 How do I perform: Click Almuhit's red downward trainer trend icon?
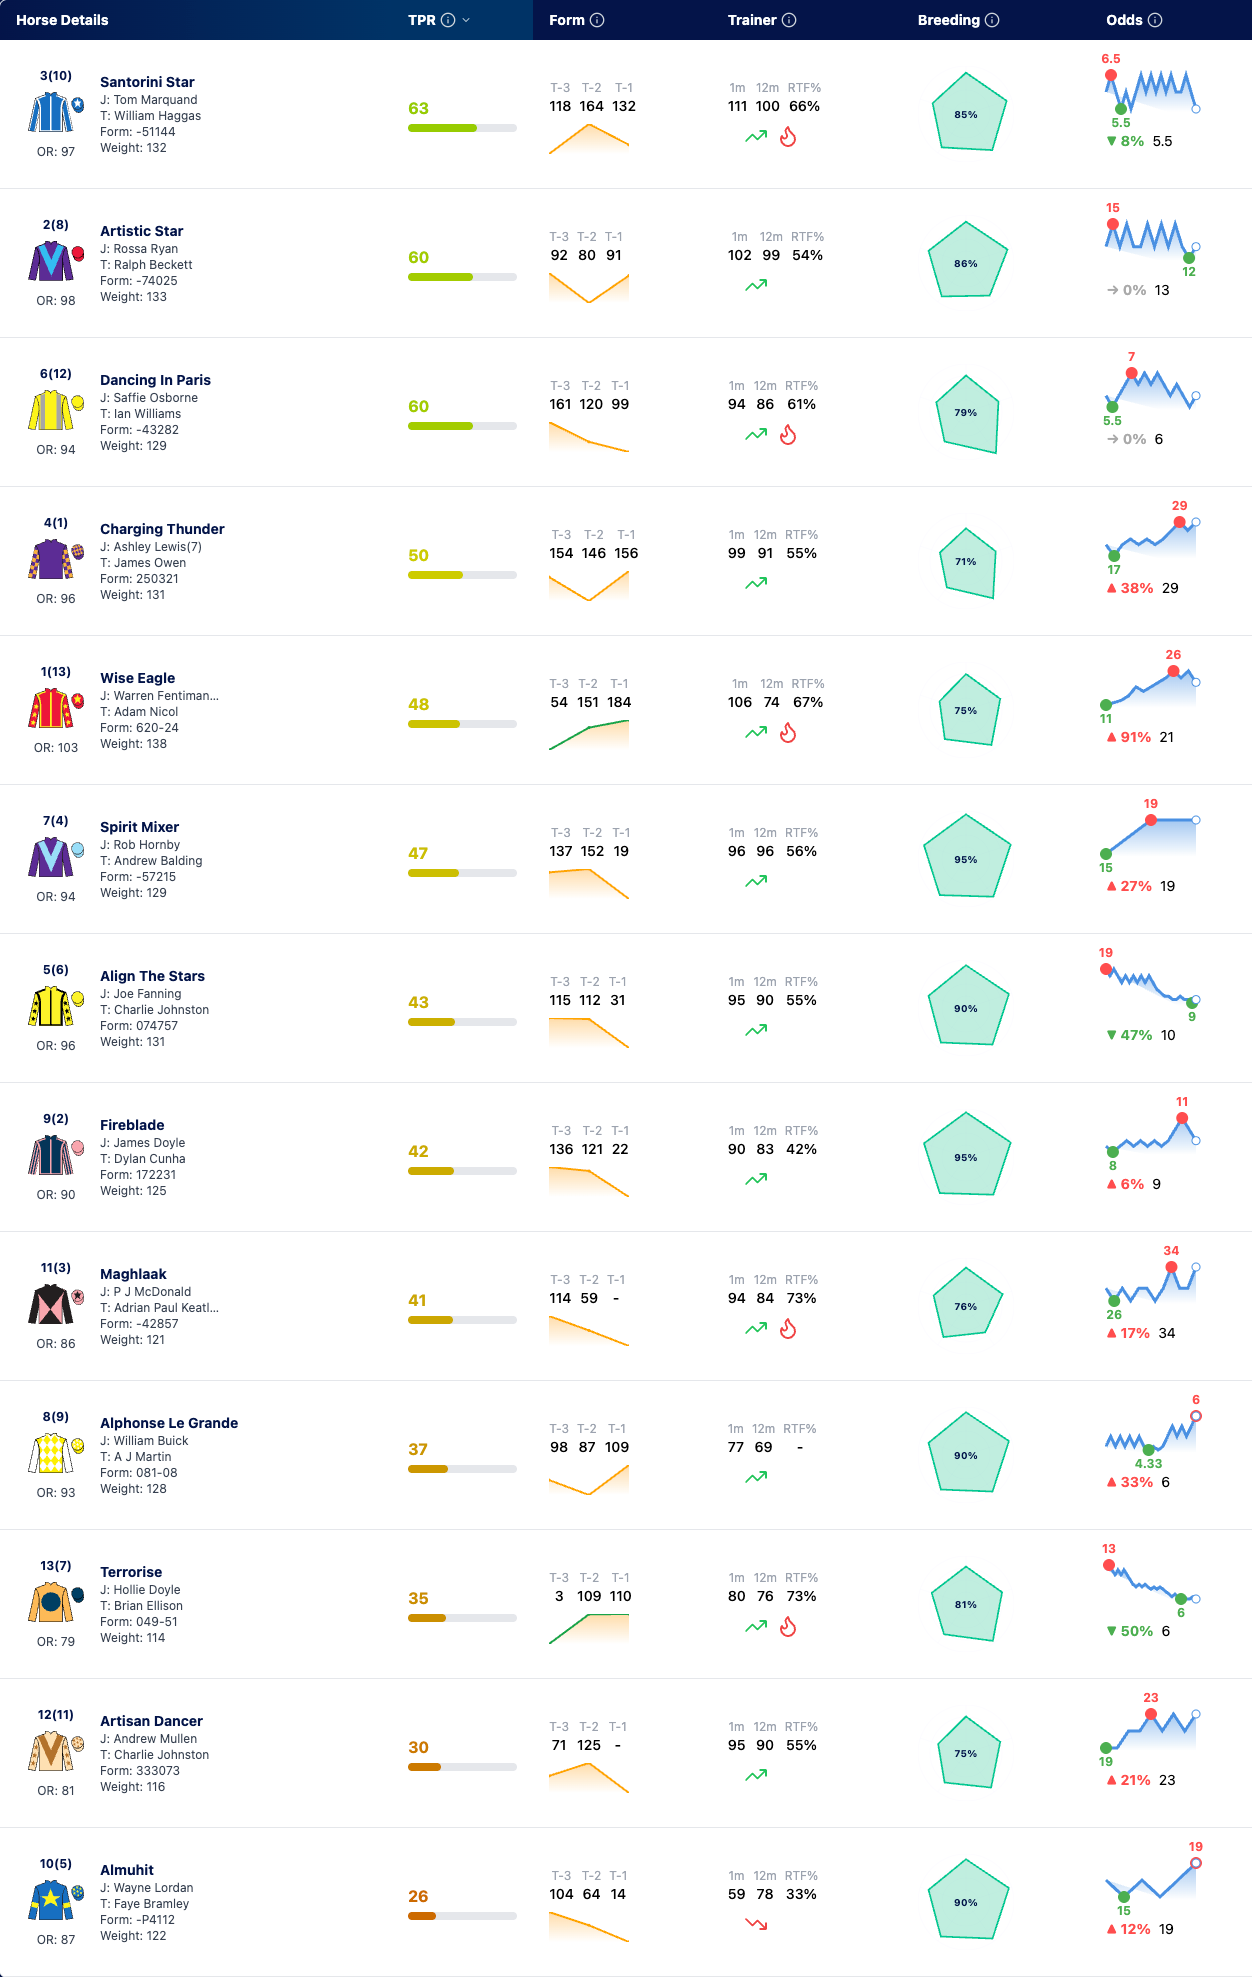click(x=756, y=1924)
